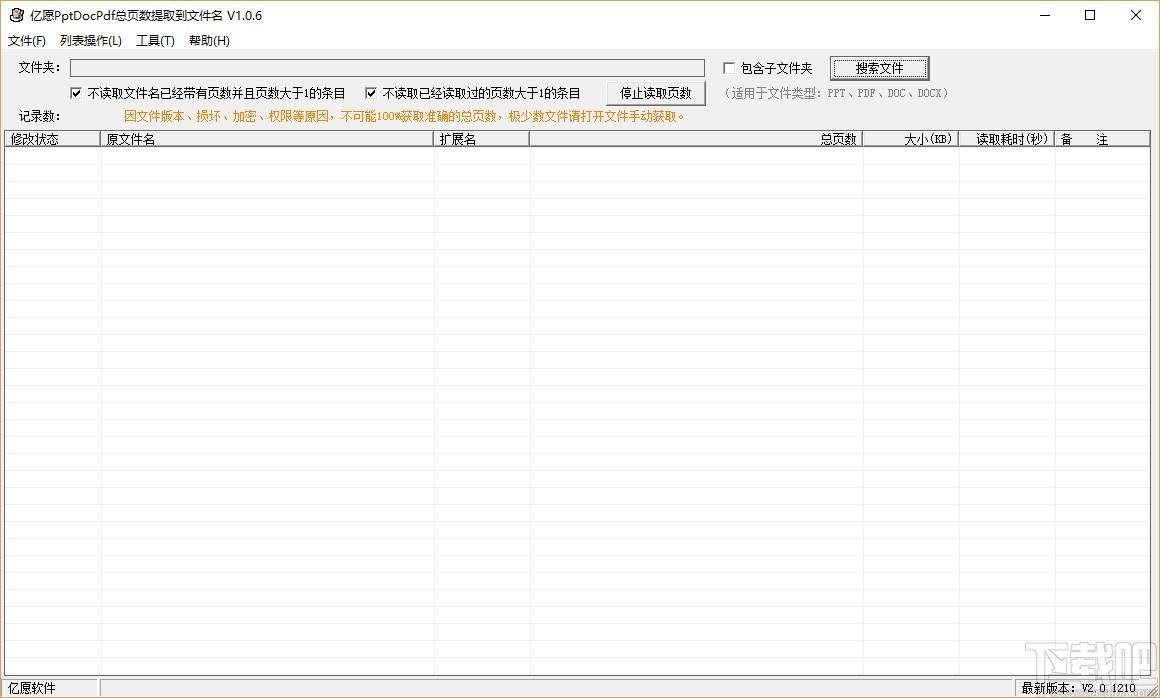1160x698 pixels.
Task: Click the 搜索文件 button
Action: [879, 68]
